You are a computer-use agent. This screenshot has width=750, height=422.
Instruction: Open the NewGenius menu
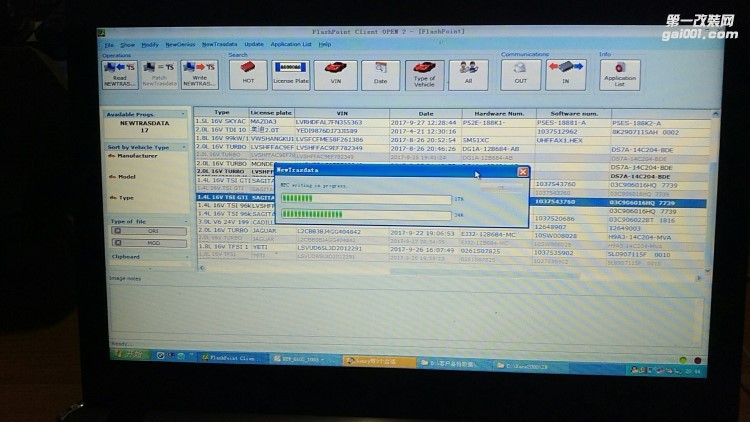(x=180, y=45)
